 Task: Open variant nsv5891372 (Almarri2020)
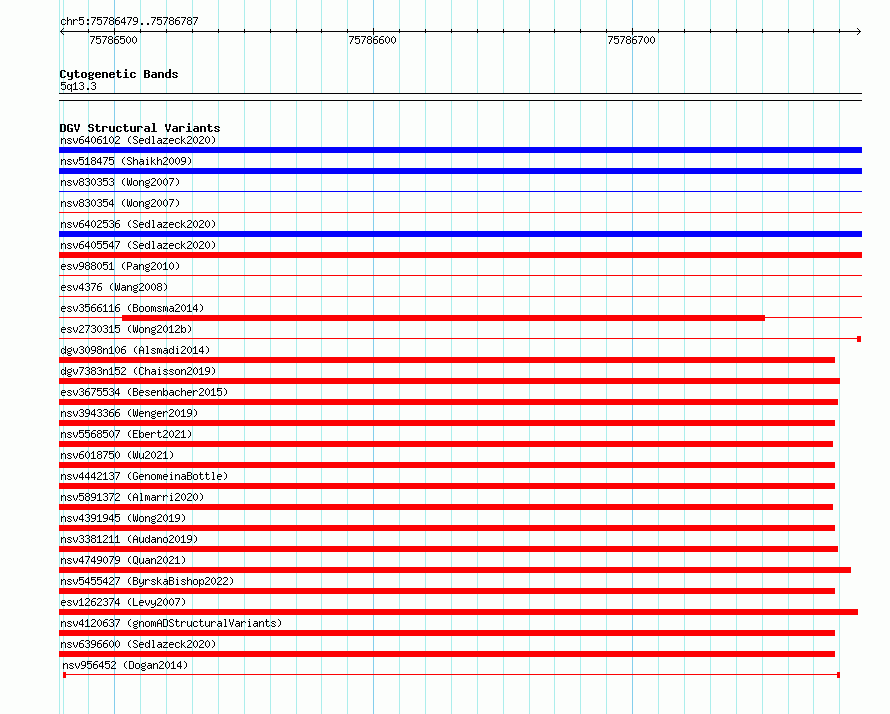tap(132, 497)
